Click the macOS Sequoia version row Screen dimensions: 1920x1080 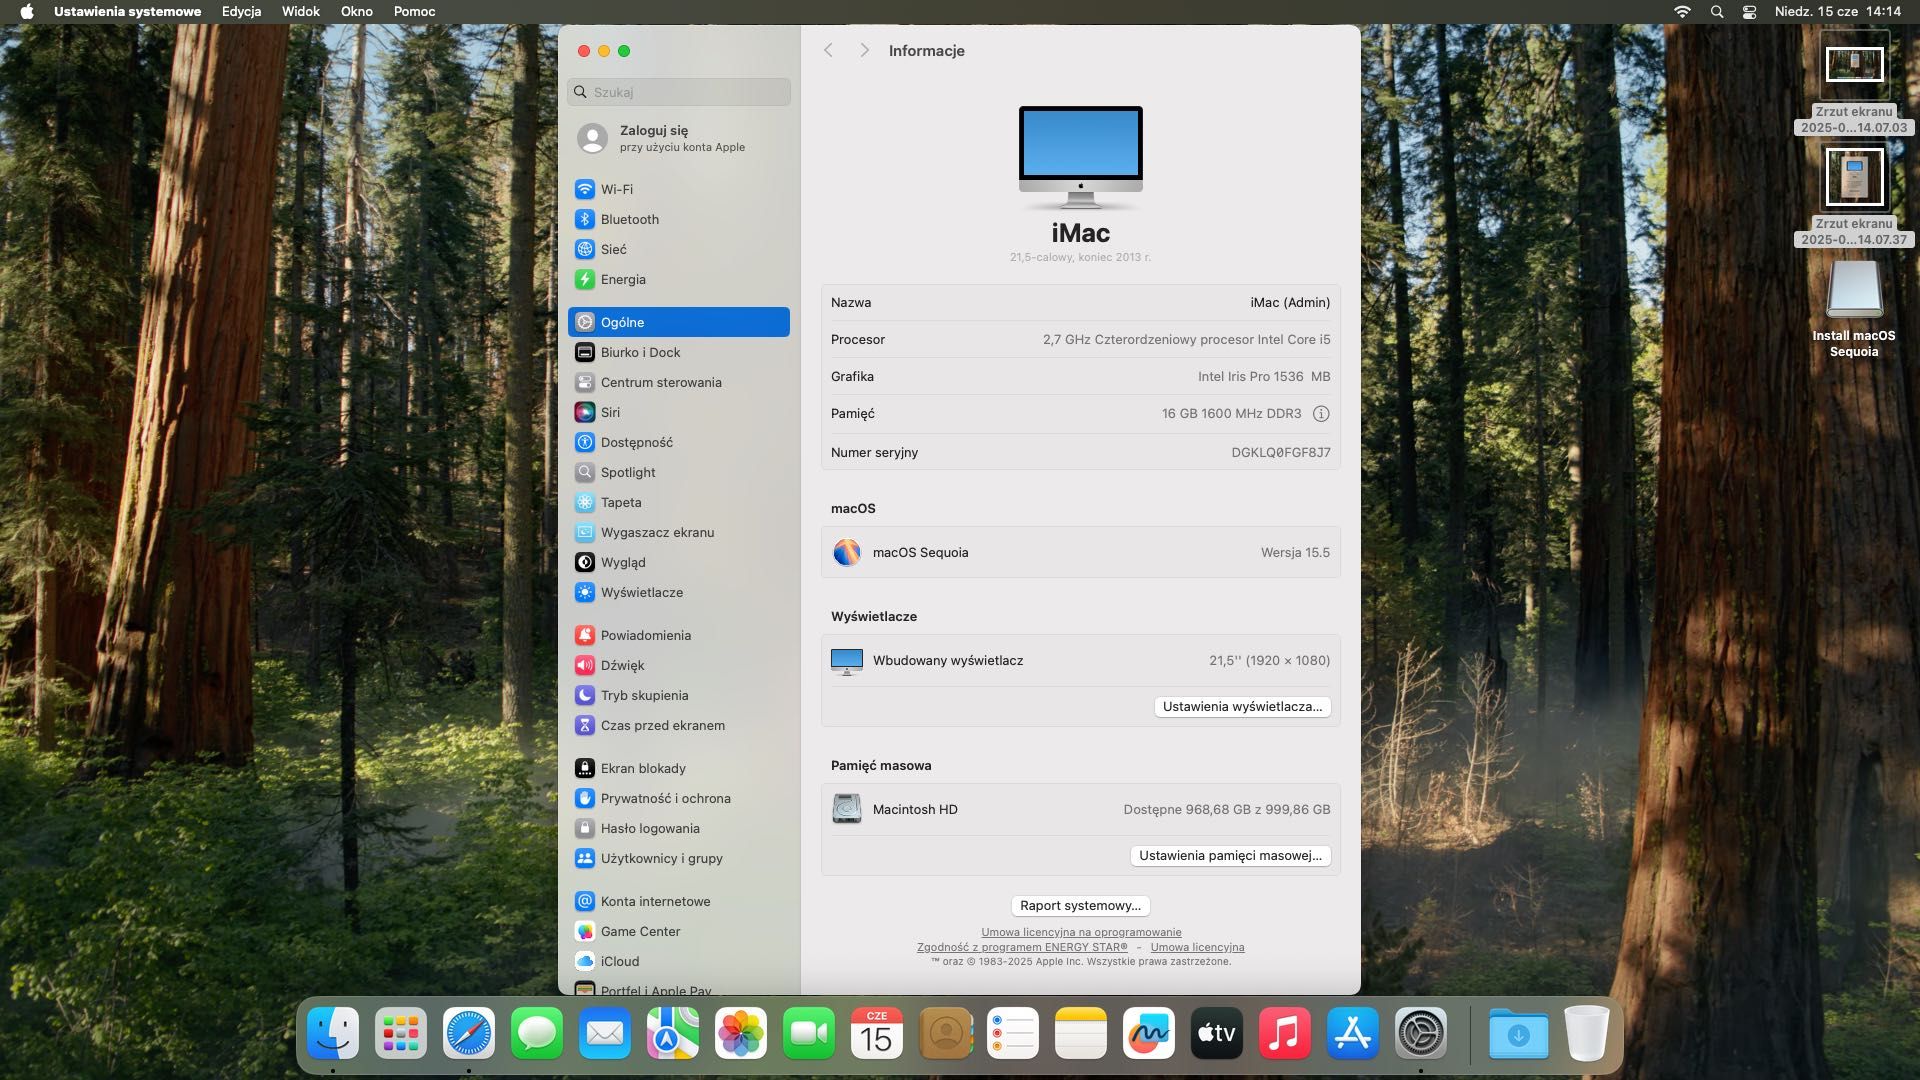pos(1080,552)
